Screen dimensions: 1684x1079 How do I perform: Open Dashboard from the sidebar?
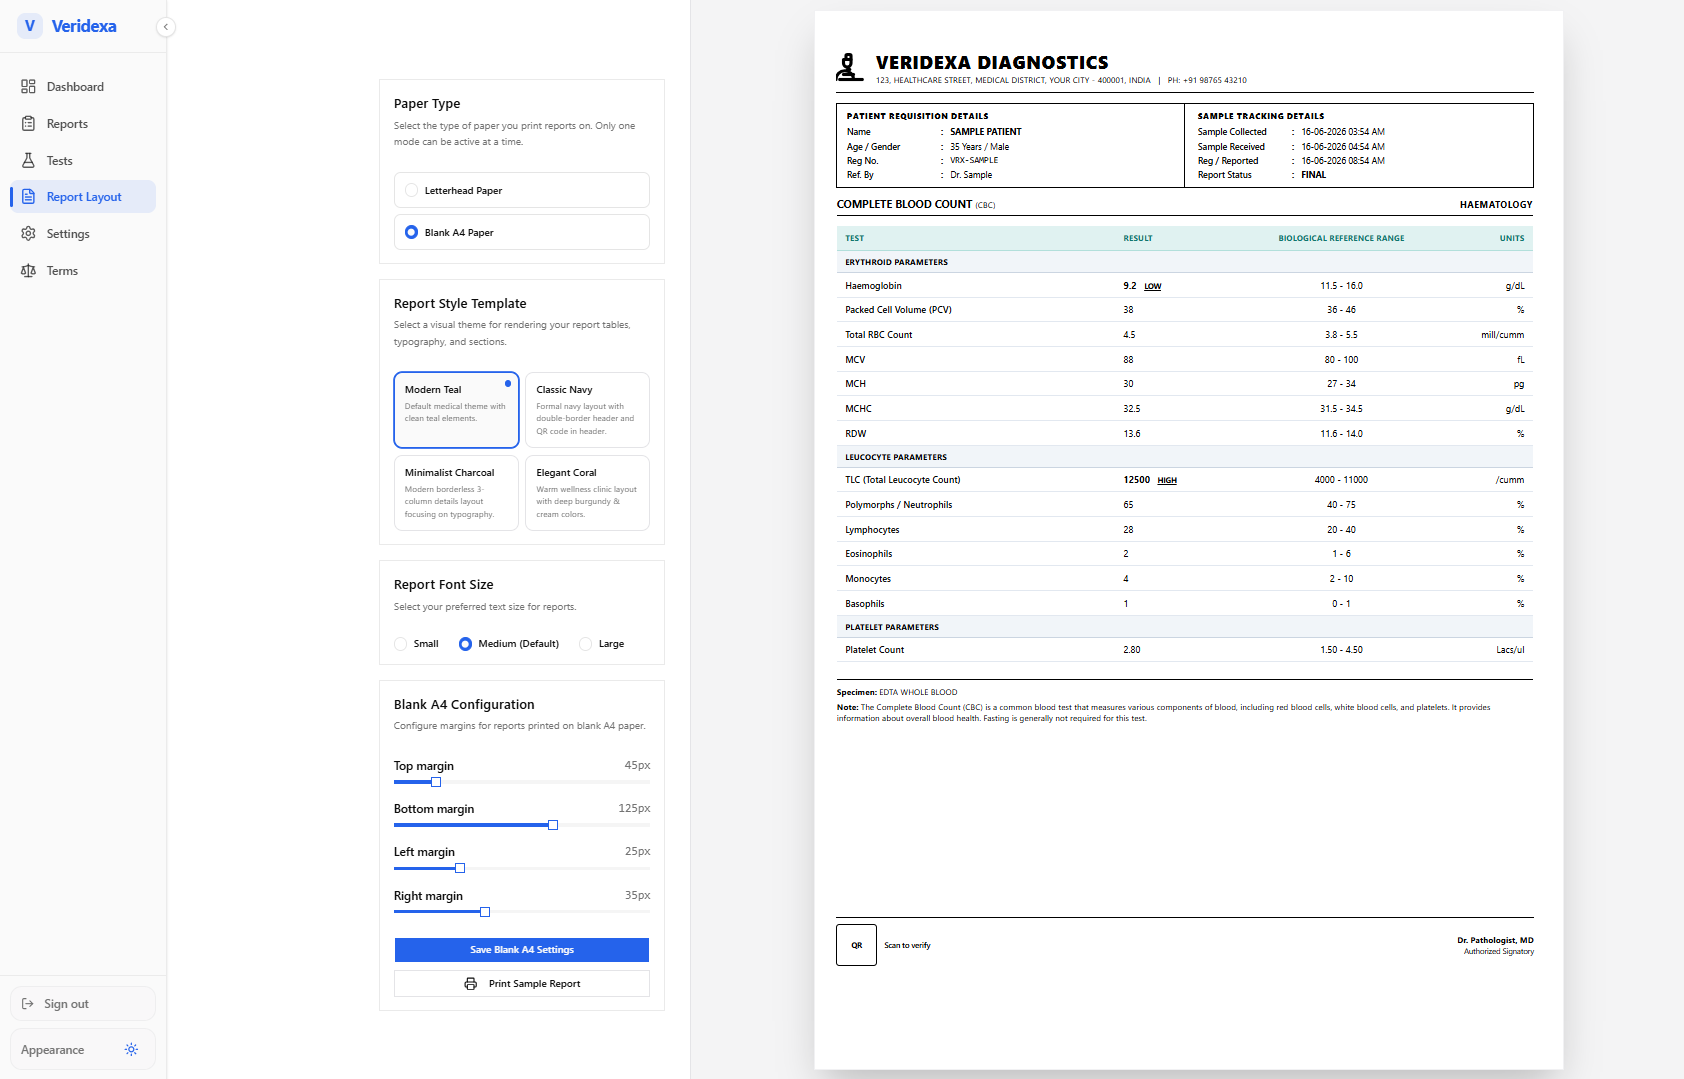[x=83, y=87]
